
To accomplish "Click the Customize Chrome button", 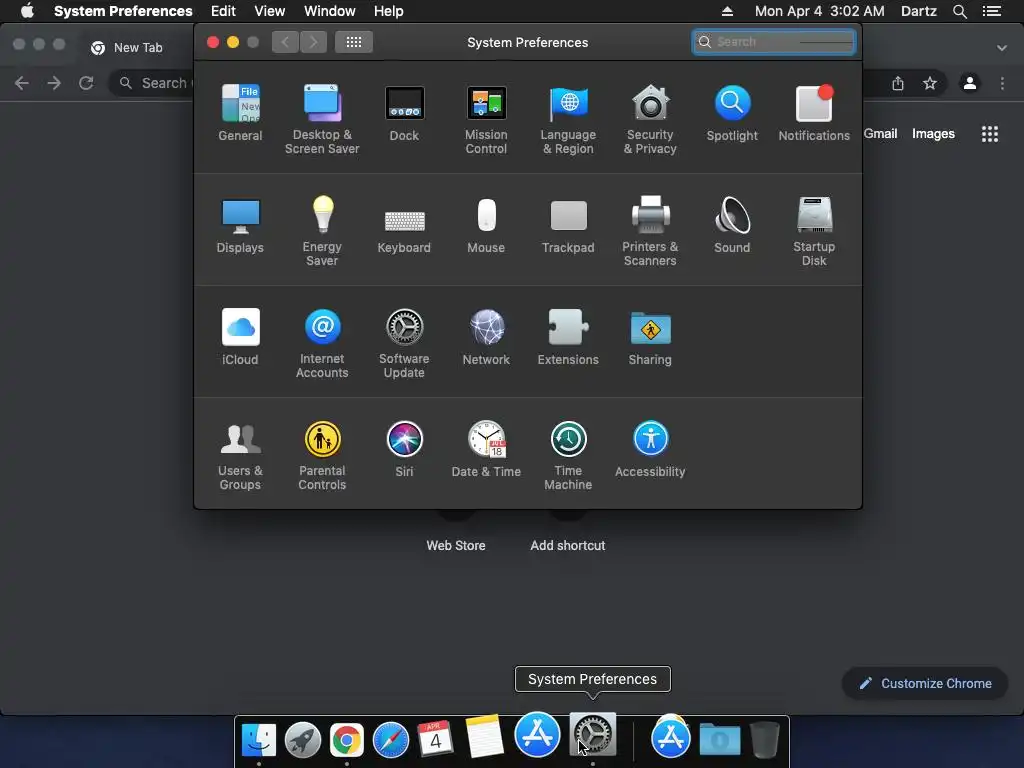I will 925,683.
